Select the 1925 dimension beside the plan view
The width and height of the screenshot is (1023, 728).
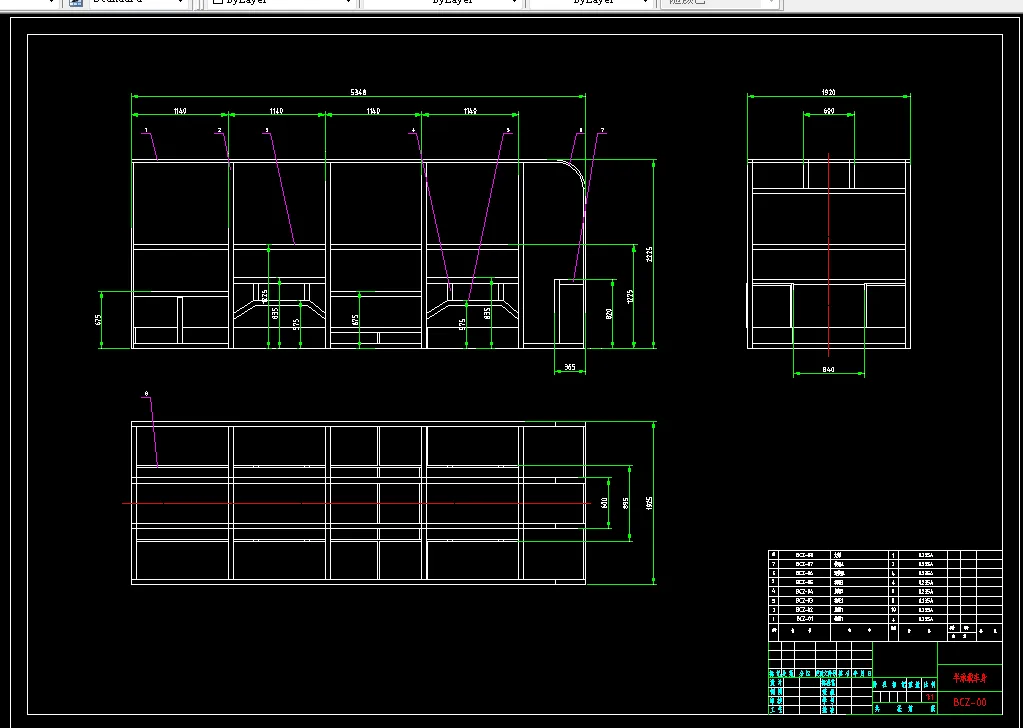pyautogui.click(x=649, y=503)
